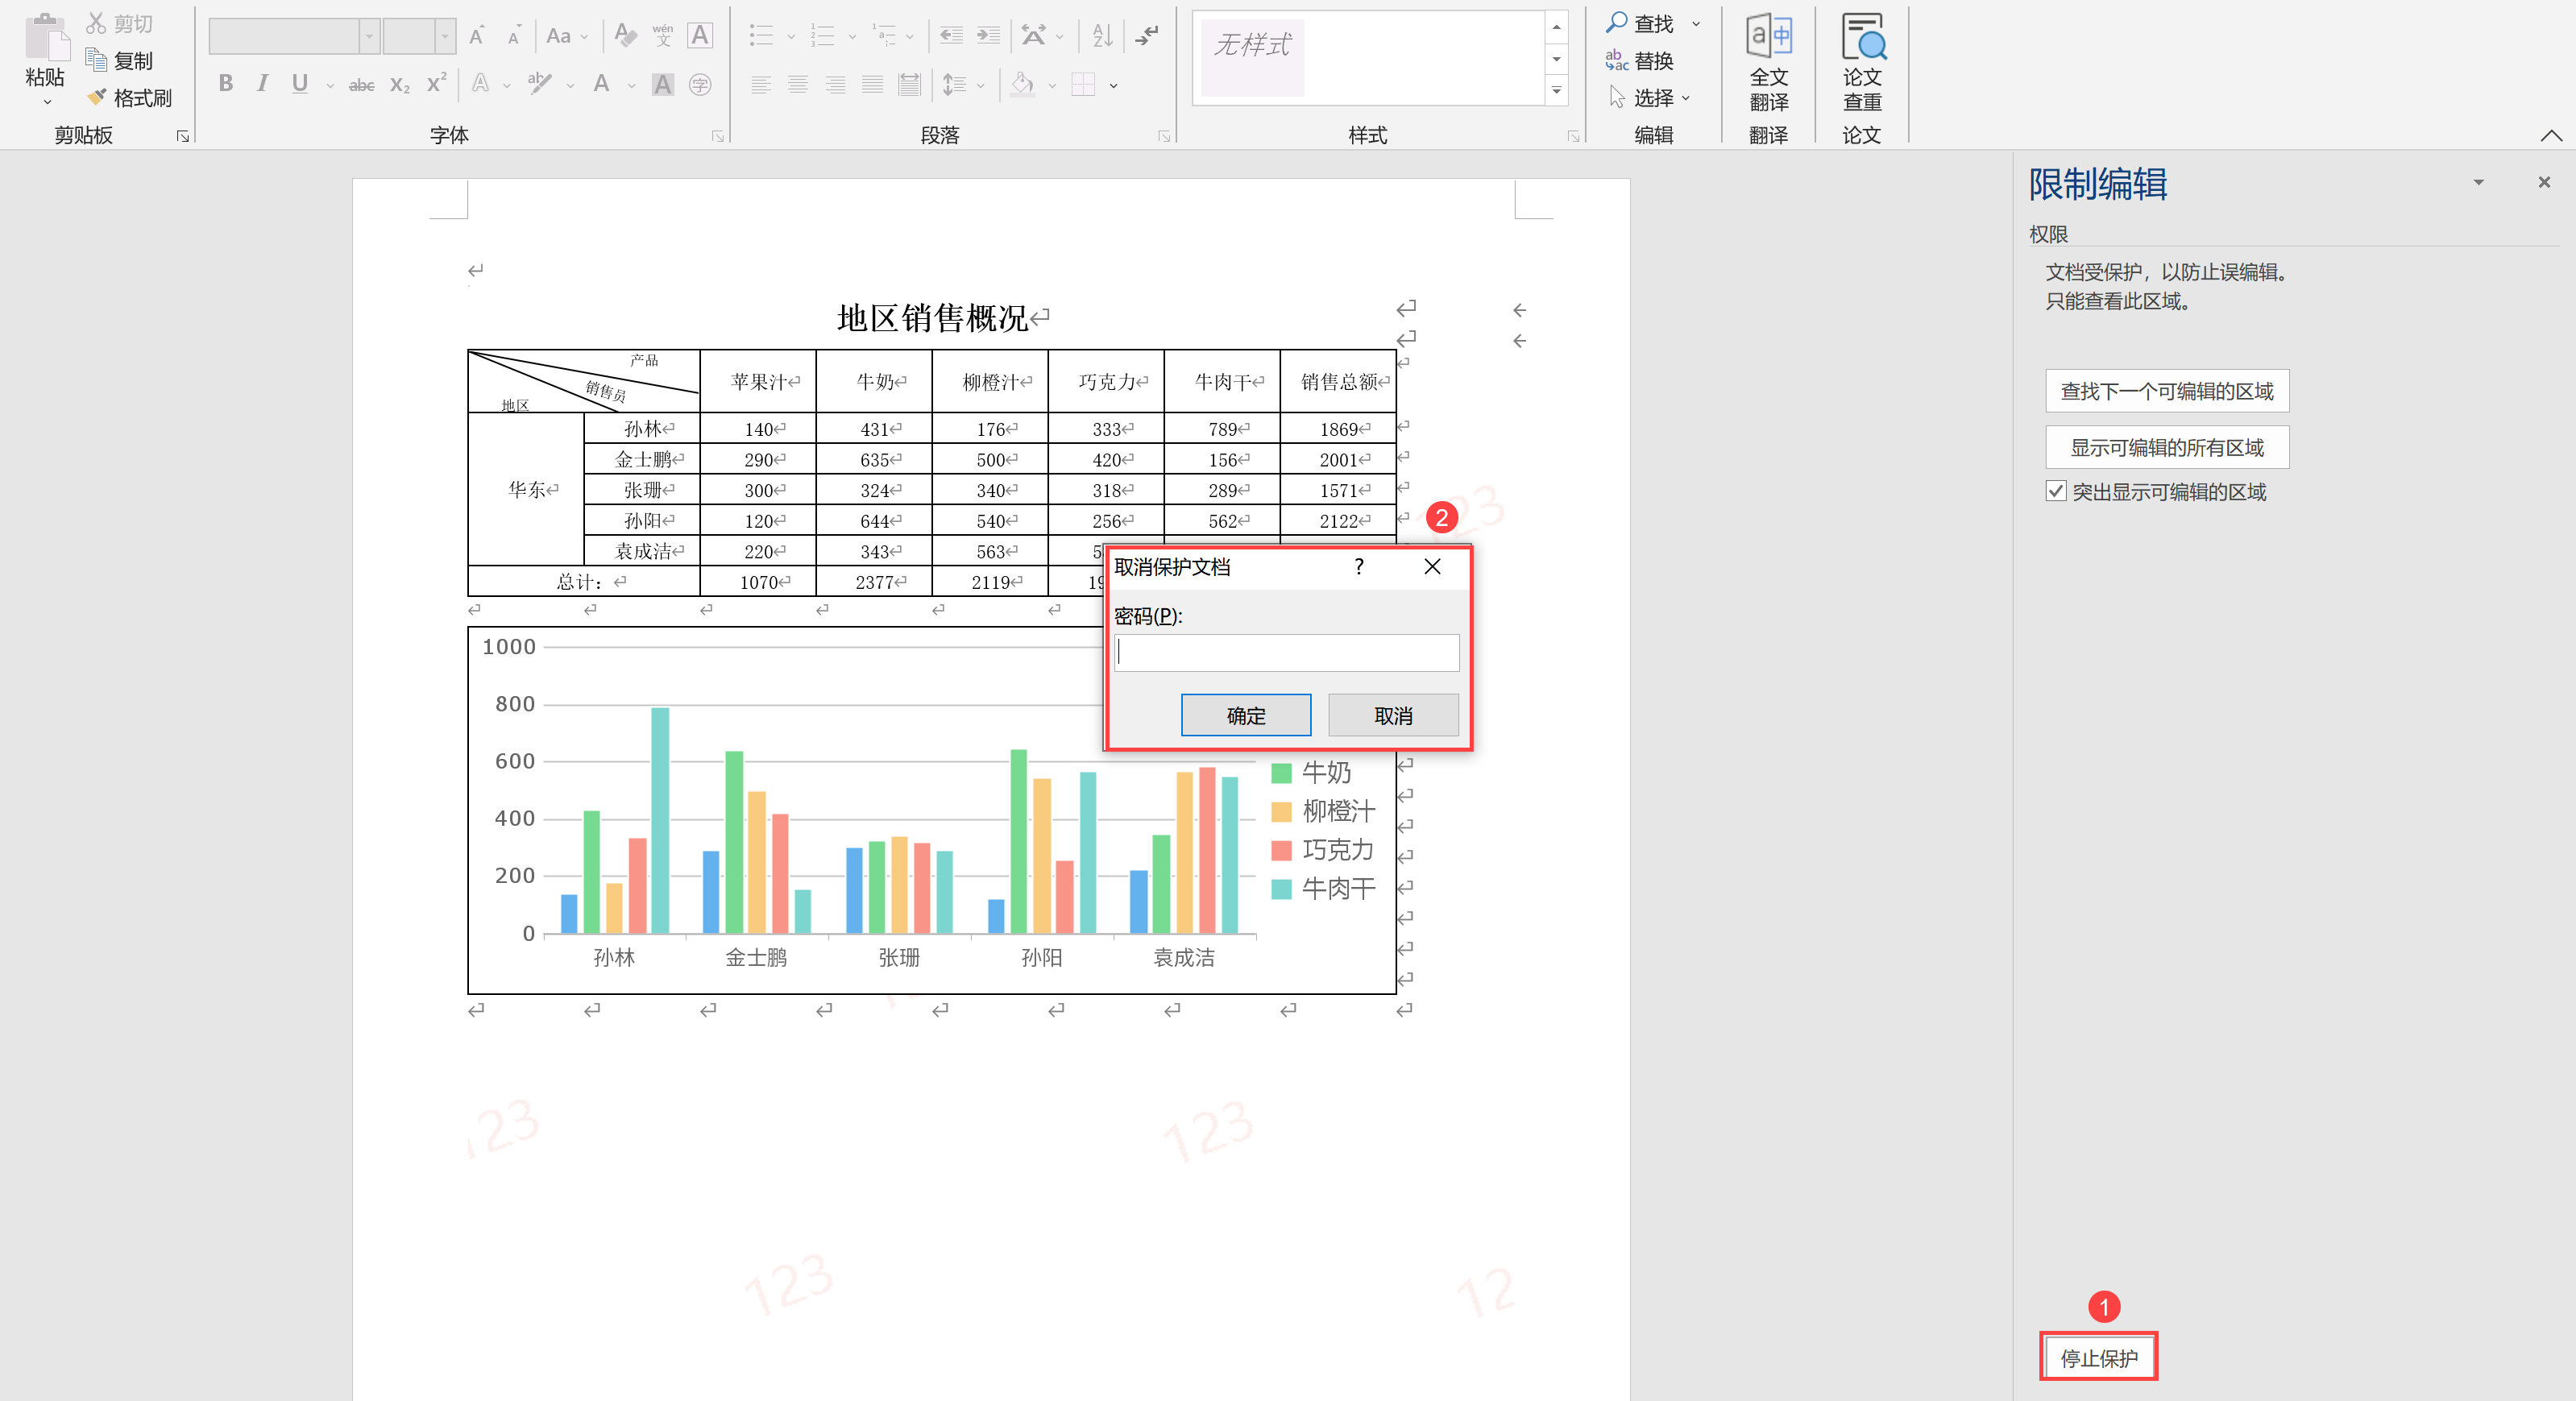Image resolution: width=2576 pixels, height=1401 pixels.
Task: Click 停止保护 (Stop Protection) button
Action: click(x=2098, y=1357)
